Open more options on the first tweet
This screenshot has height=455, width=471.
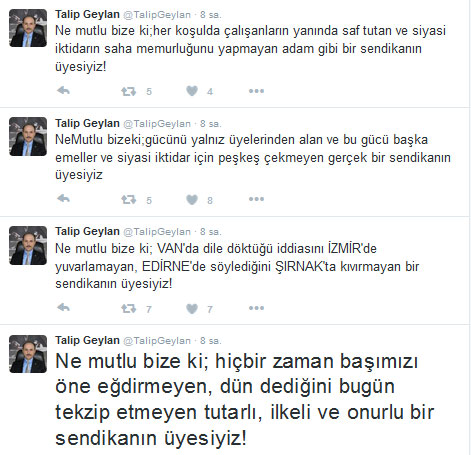[x=256, y=91]
